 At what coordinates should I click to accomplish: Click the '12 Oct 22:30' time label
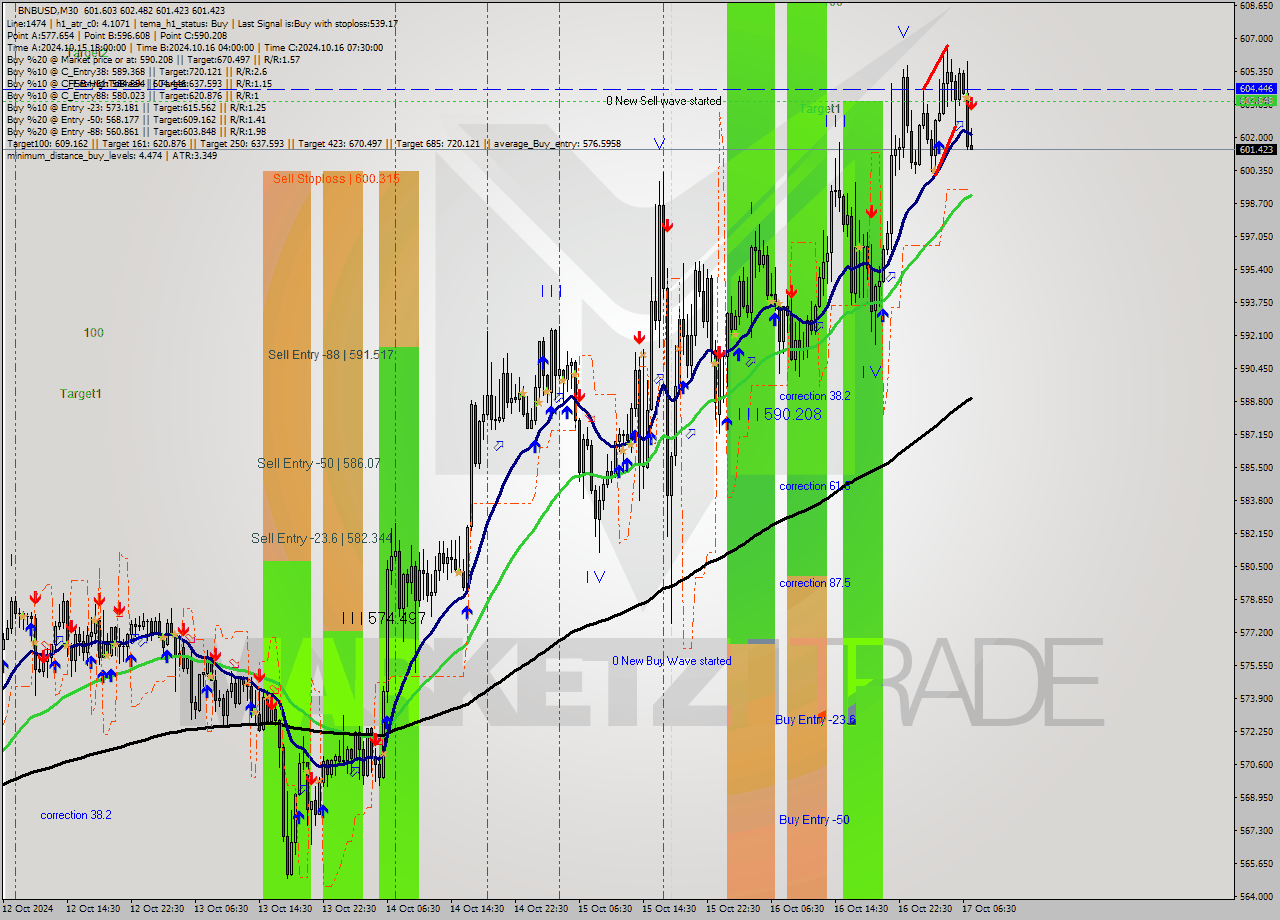point(157,909)
